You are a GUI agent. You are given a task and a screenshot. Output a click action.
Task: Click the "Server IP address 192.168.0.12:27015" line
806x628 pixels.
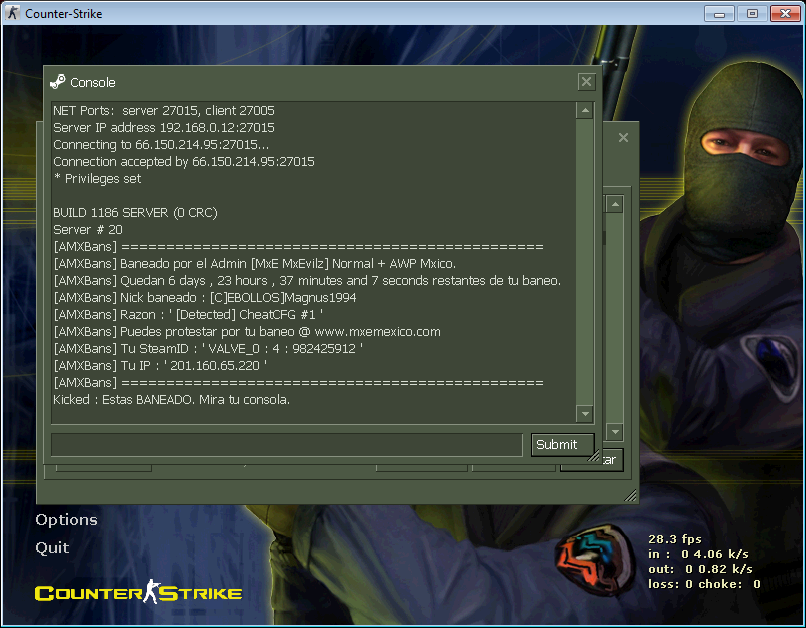(x=164, y=127)
